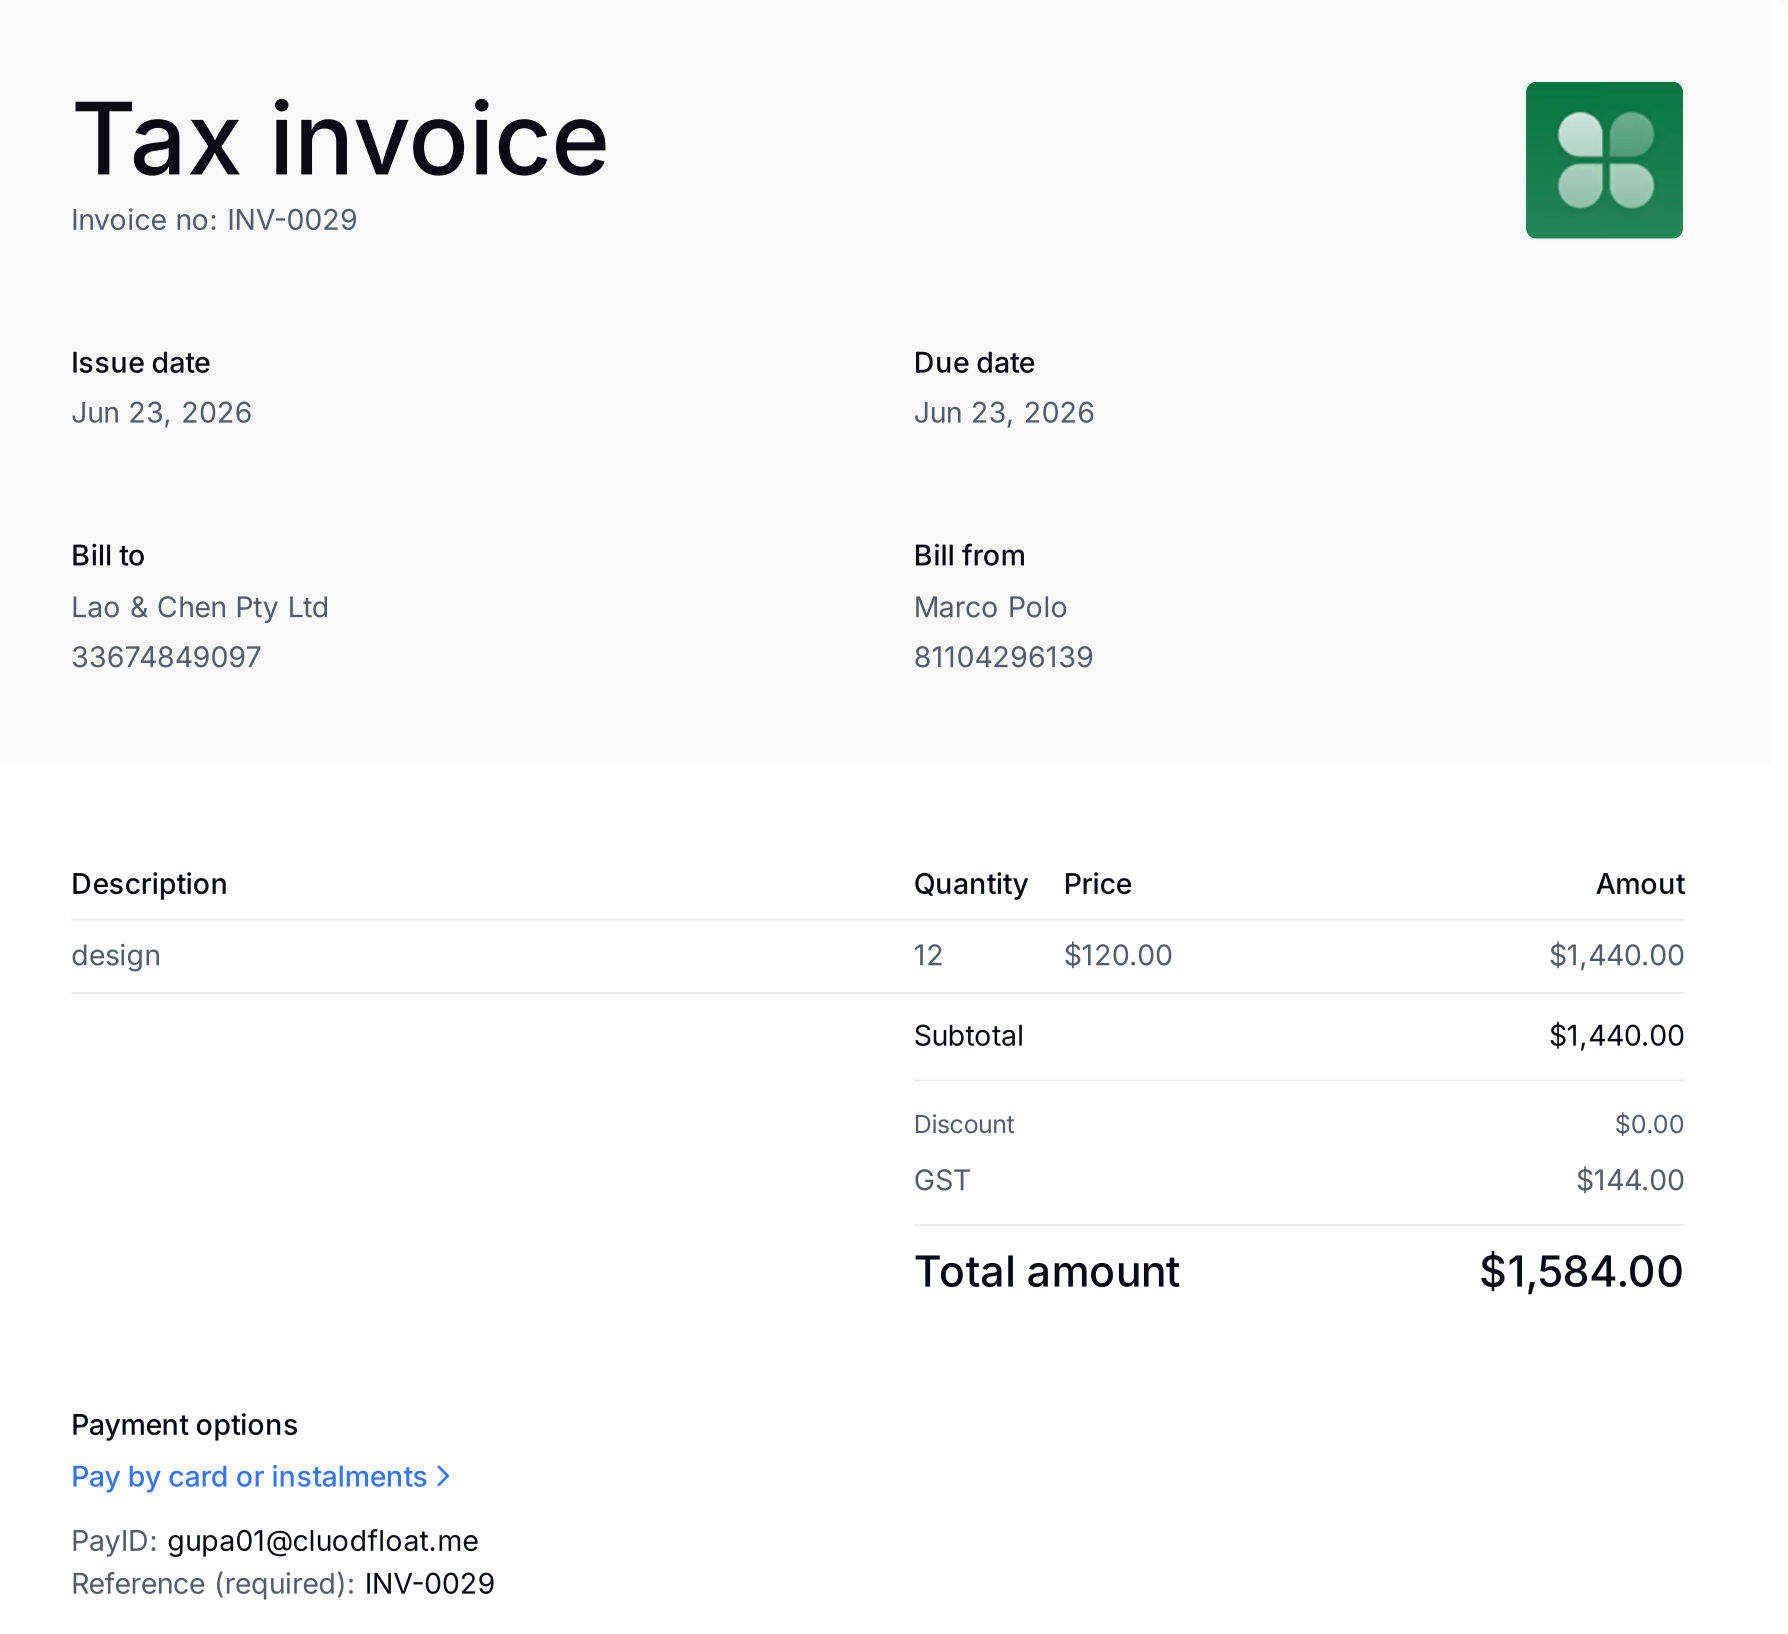Select the due date Jun 23, 2026
The width and height of the screenshot is (1788, 1634).
click(1004, 413)
